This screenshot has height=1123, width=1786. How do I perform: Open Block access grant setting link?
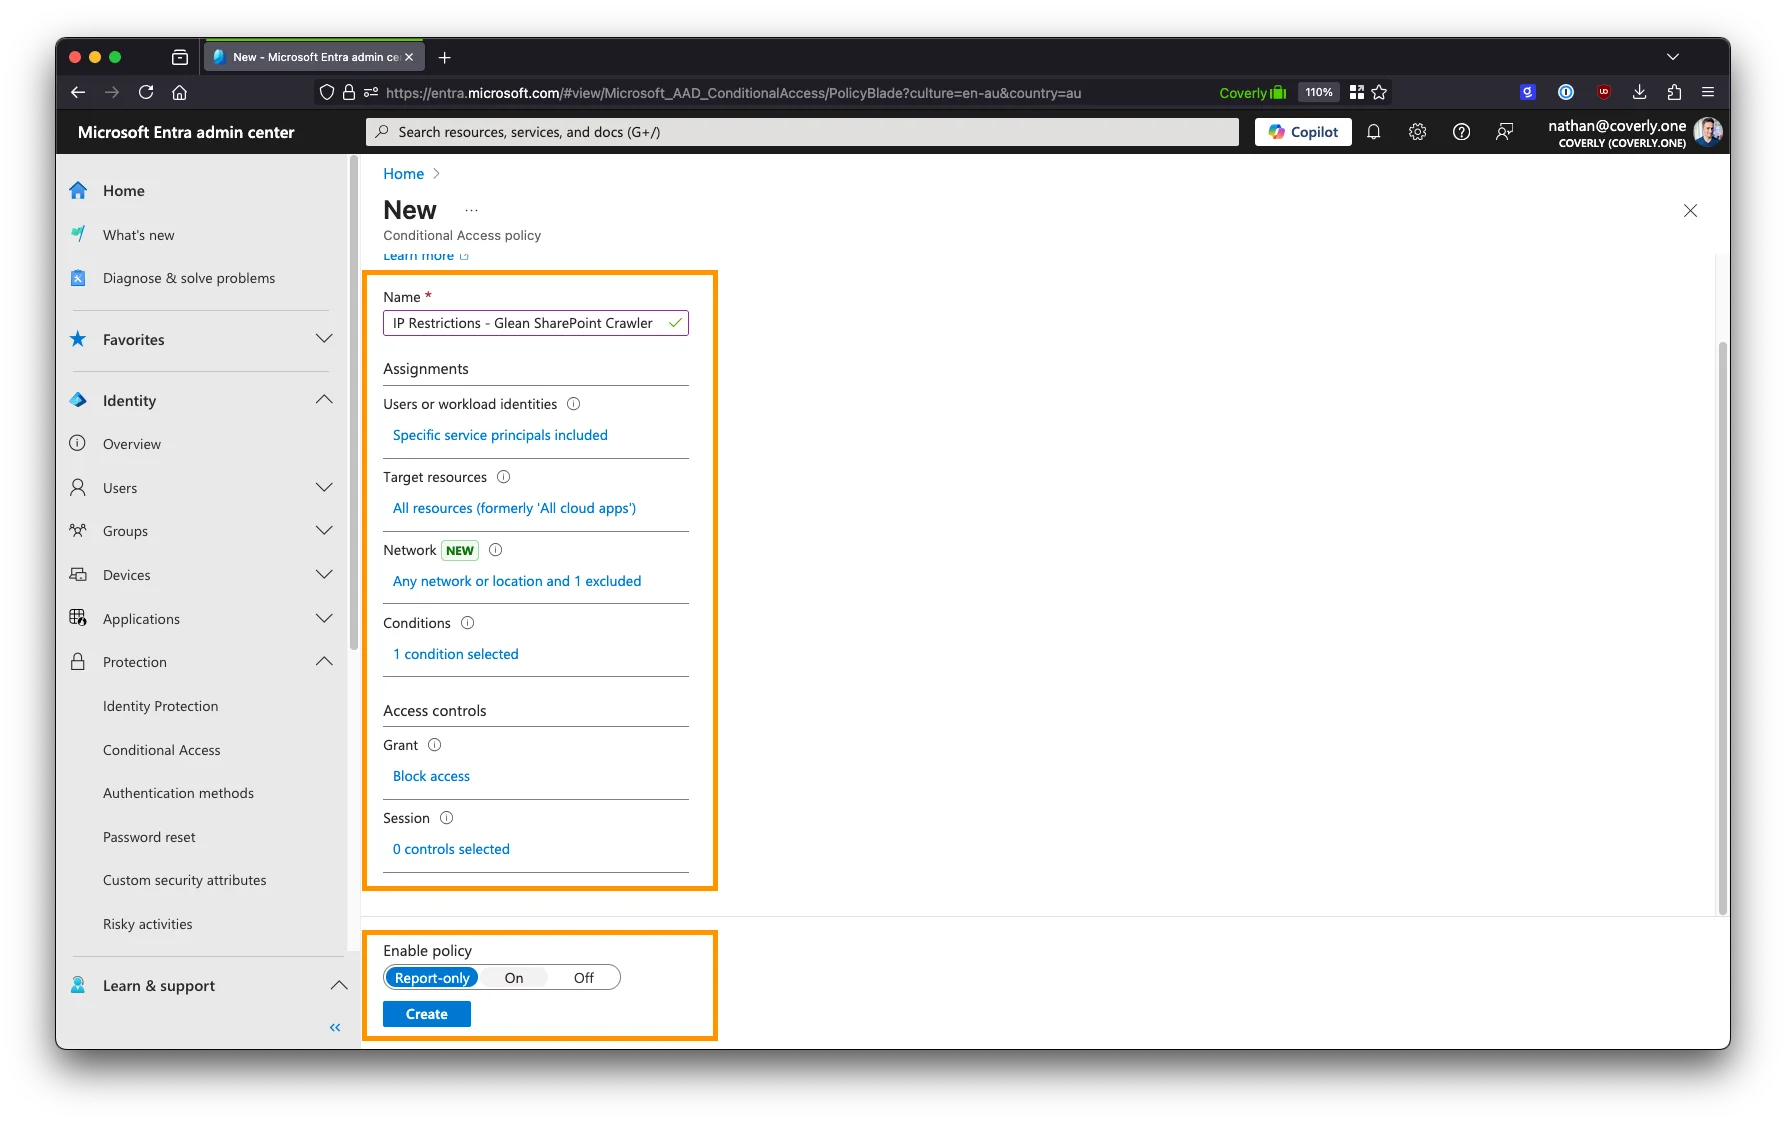pyautogui.click(x=431, y=776)
